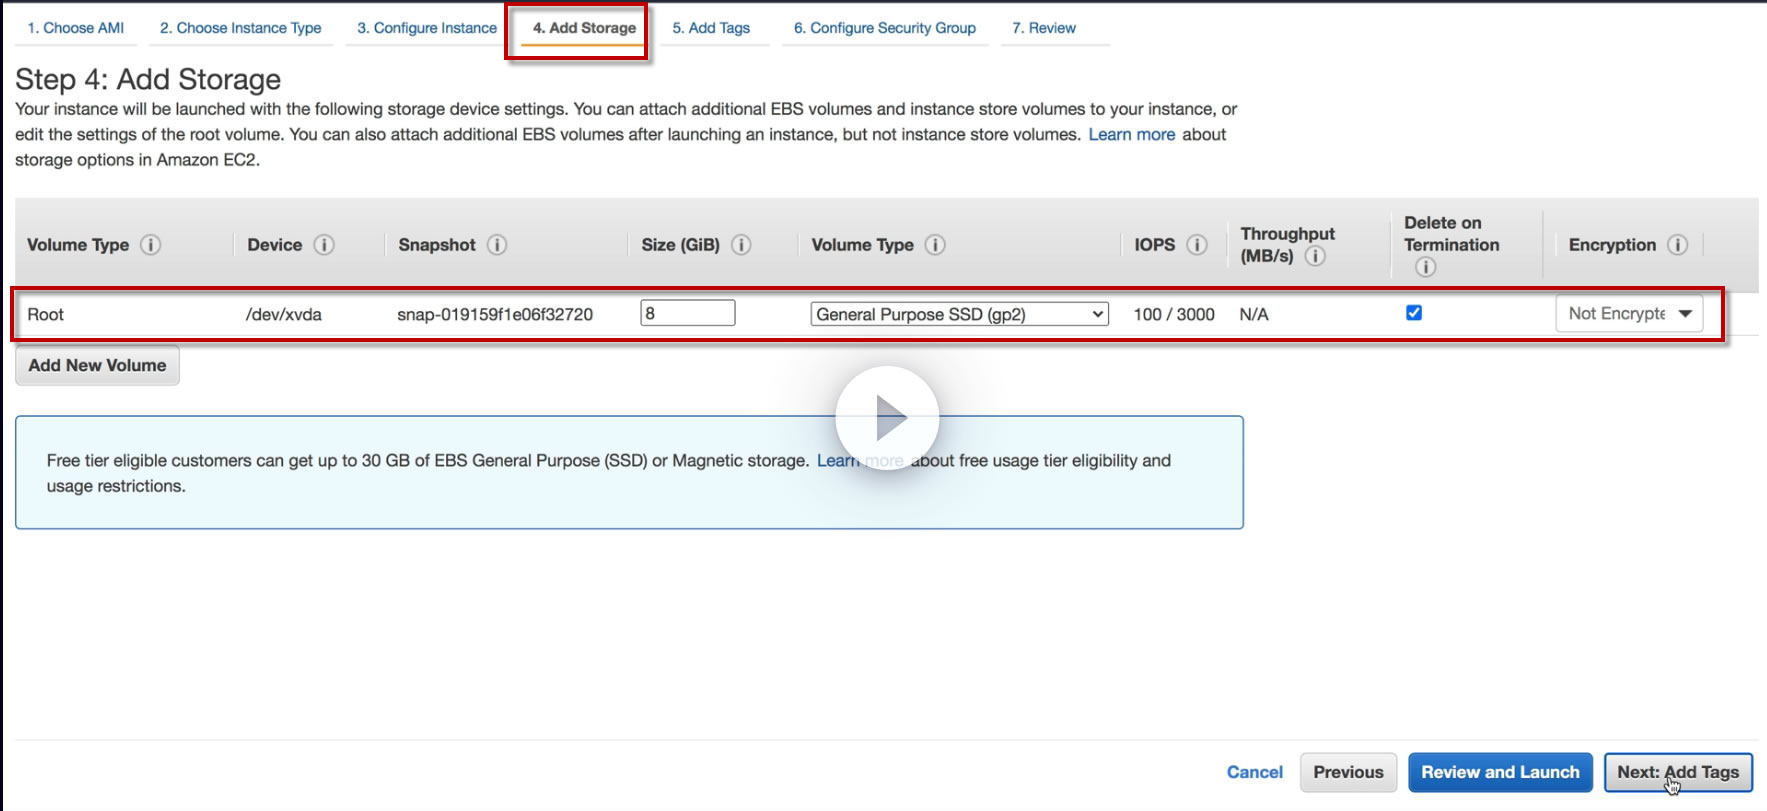Click the Review and Launch button
This screenshot has height=811, width=1767.
[x=1500, y=772]
